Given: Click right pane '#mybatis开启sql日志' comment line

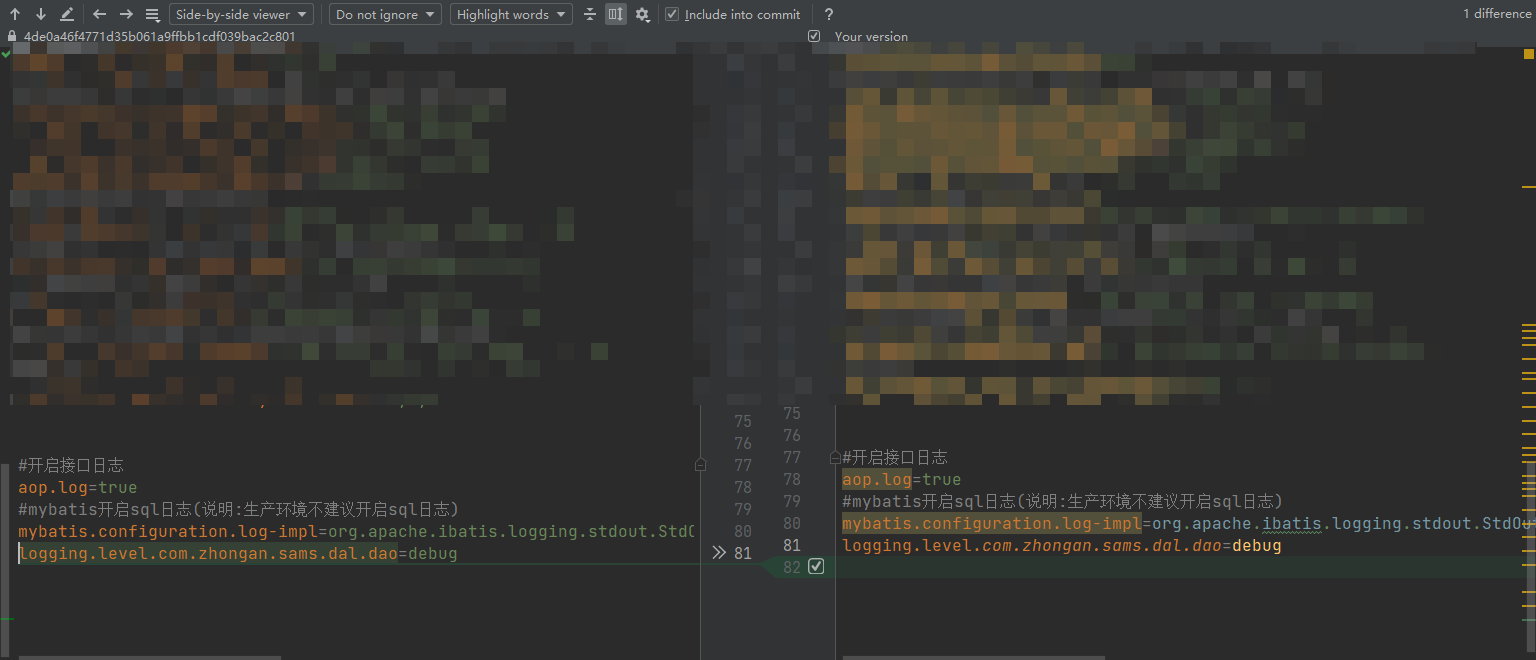Looking at the screenshot, I should click(1062, 501).
